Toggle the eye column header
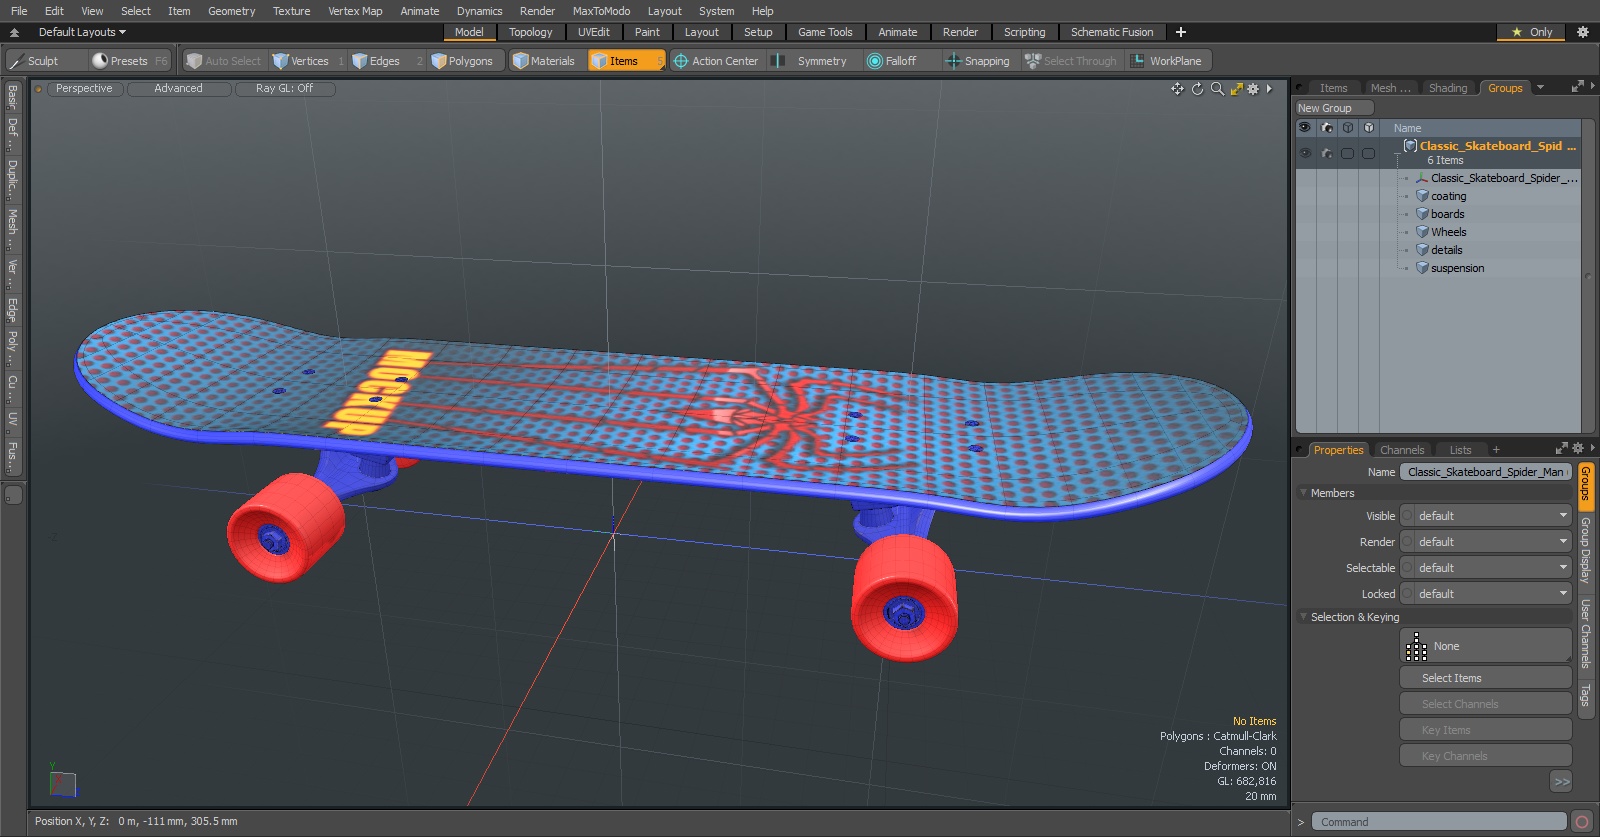The image size is (1600, 837). tap(1305, 128)
